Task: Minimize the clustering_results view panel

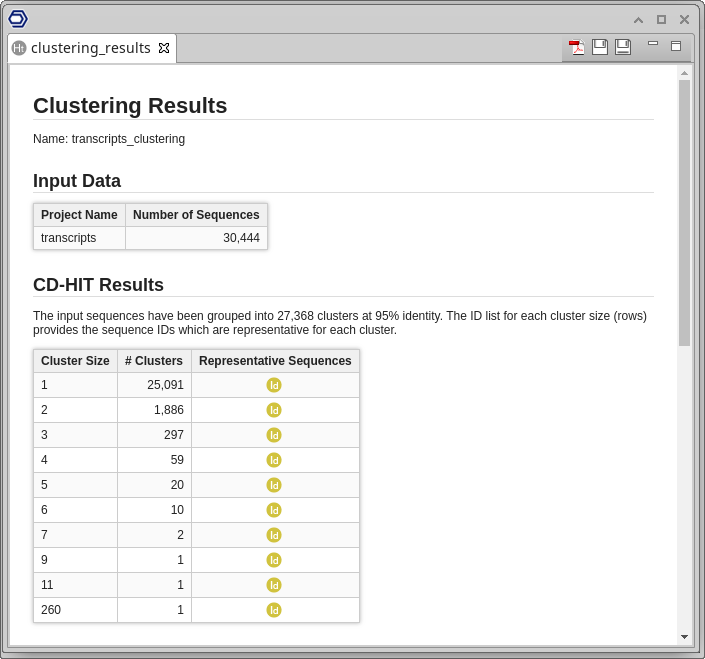Action: pyautogui.click(x=653, y=44)
